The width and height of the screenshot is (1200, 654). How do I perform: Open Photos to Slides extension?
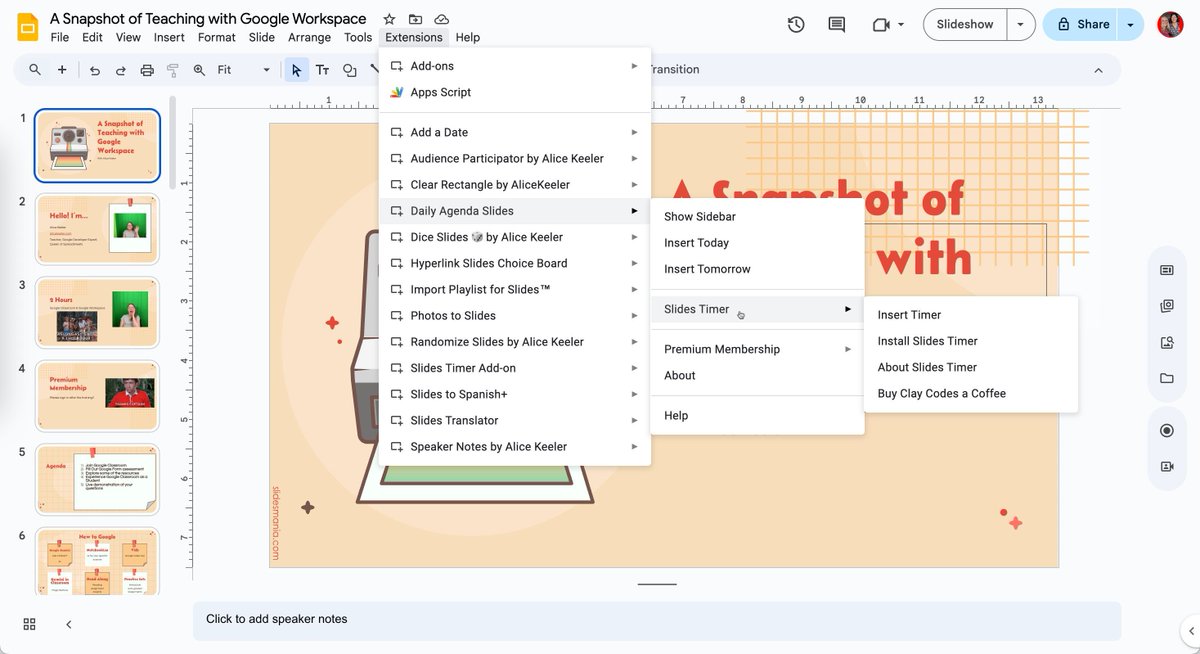click(514, 315)
